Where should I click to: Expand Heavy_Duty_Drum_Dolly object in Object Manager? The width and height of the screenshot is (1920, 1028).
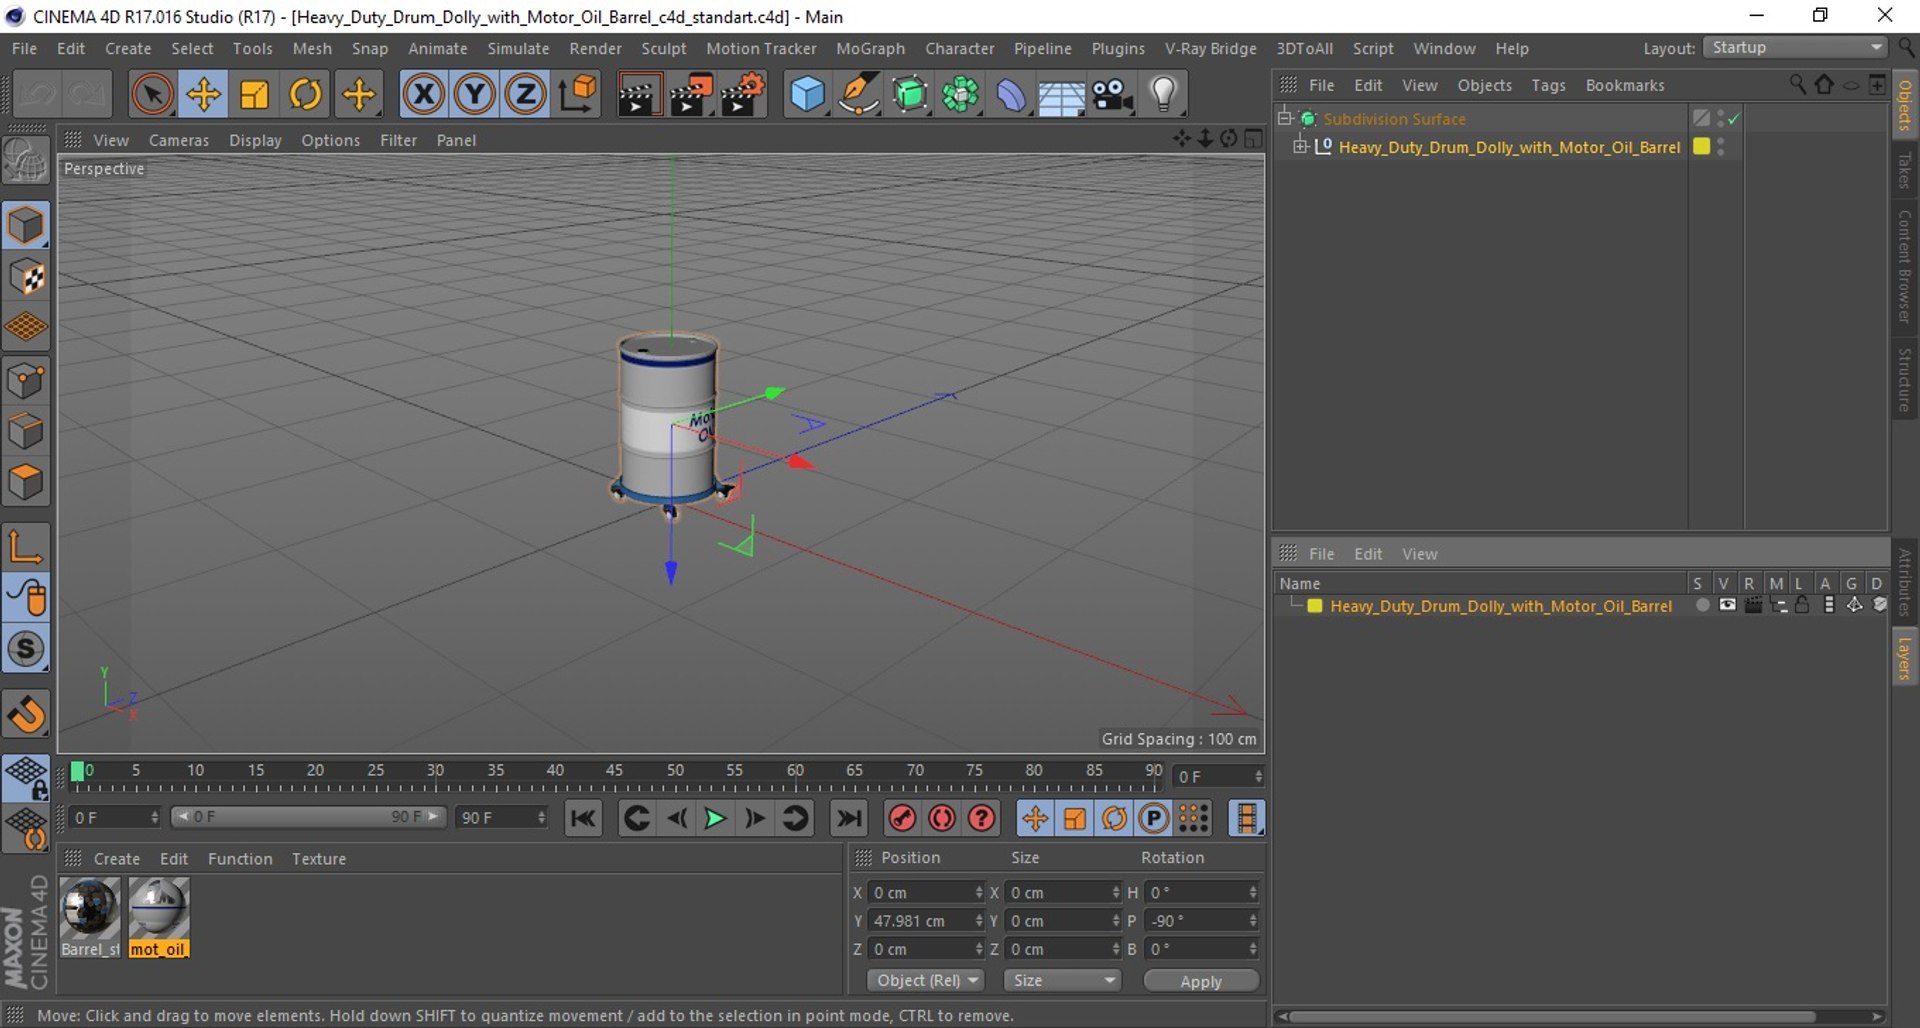pos(1300,147)
